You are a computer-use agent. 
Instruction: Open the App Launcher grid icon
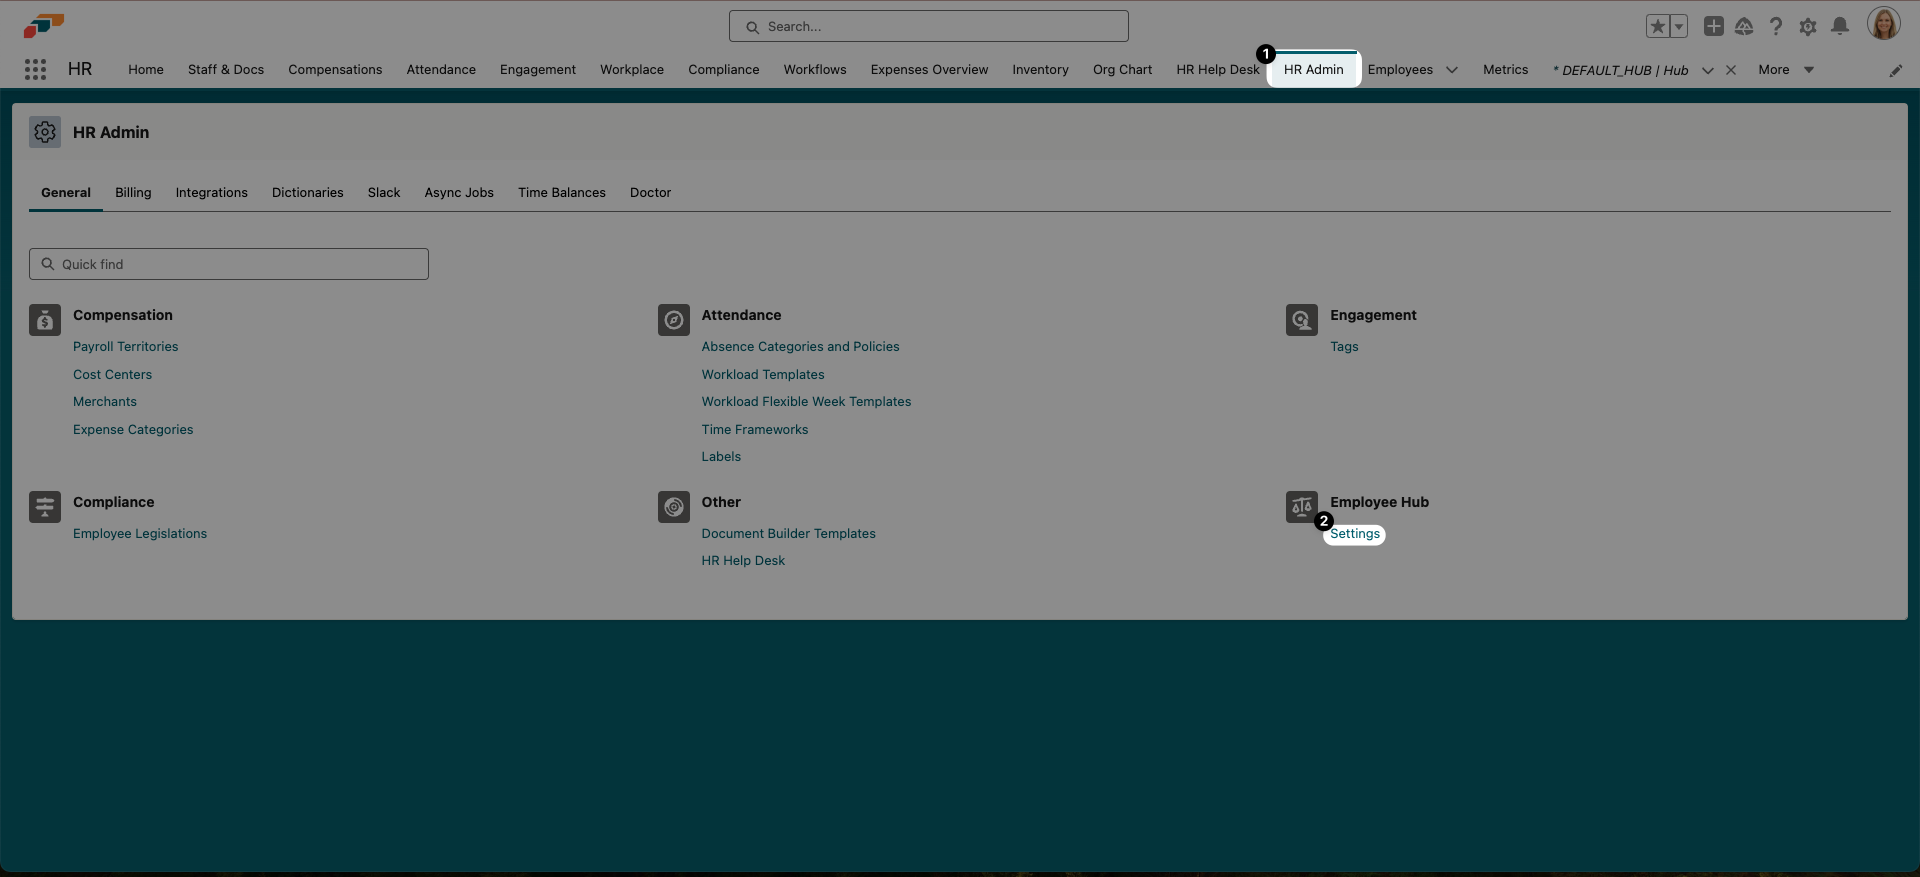35,69
